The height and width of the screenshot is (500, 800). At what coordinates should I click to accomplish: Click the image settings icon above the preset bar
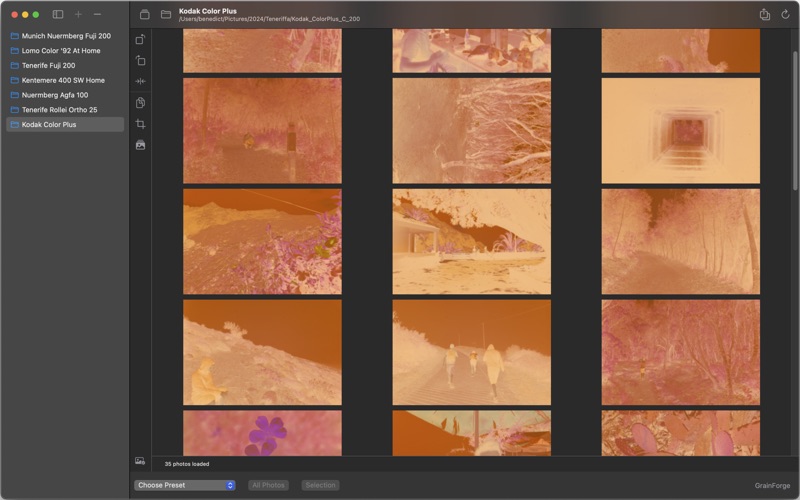click(140, 461)
